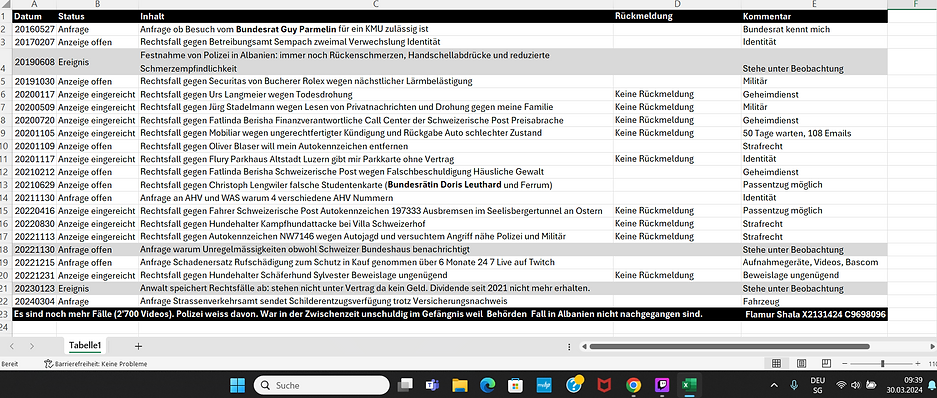937x398 pixels.
Task: Open Task View from the taskbar
Action: (x=406, y=385)
